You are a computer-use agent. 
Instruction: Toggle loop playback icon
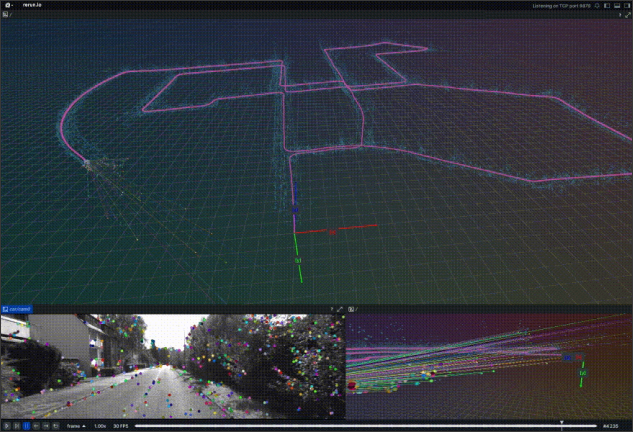click(x=53, y=426)
